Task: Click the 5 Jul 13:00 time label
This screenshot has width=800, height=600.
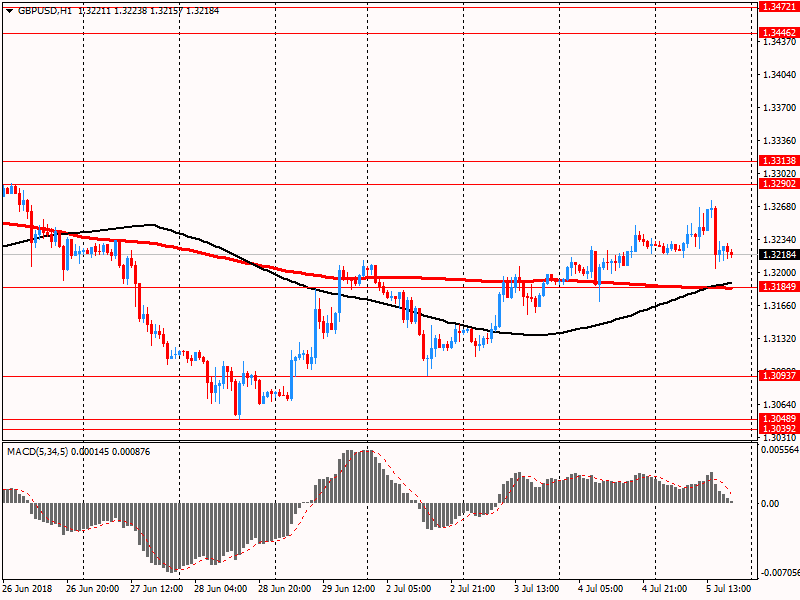Action: tap(729, 589)
